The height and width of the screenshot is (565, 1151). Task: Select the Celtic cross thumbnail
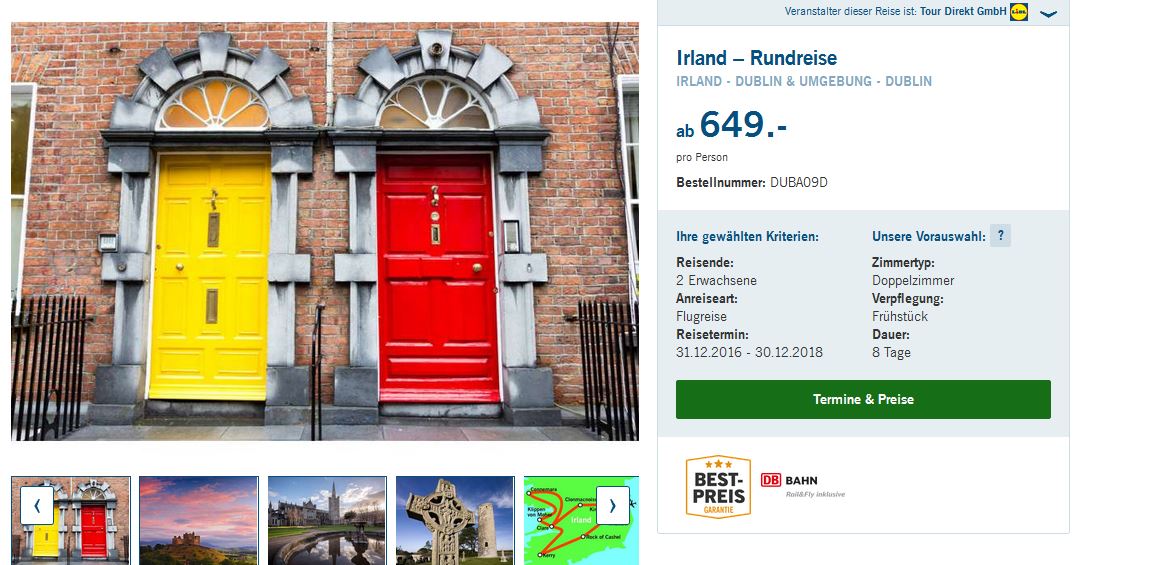point(455,520)
